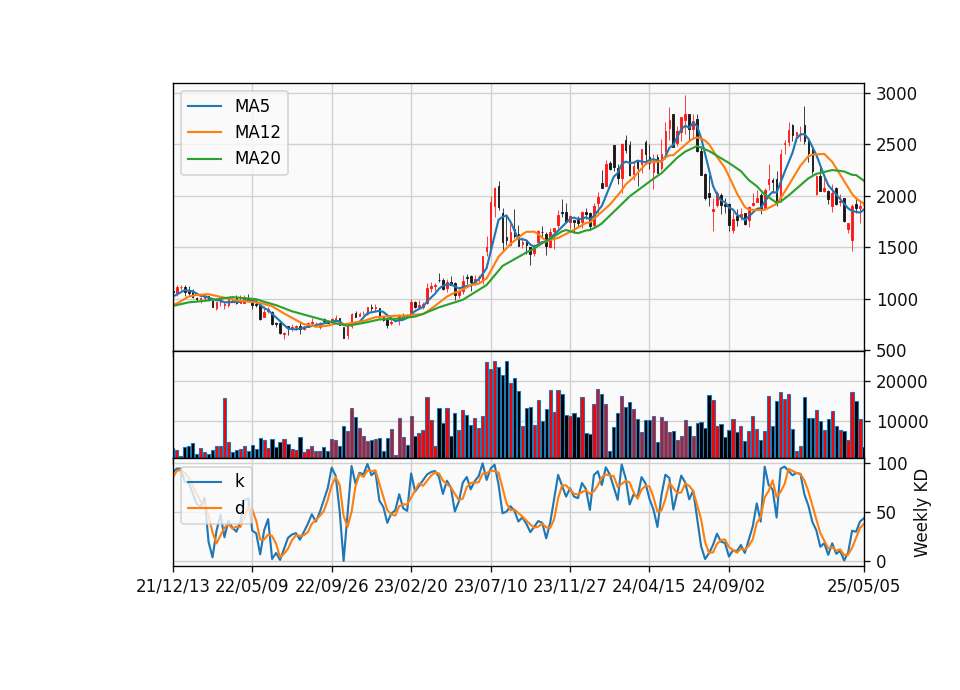Click the 3000 price axis label
The width and height of the screenshot is (960, 690).
click(x=896, y=94)
